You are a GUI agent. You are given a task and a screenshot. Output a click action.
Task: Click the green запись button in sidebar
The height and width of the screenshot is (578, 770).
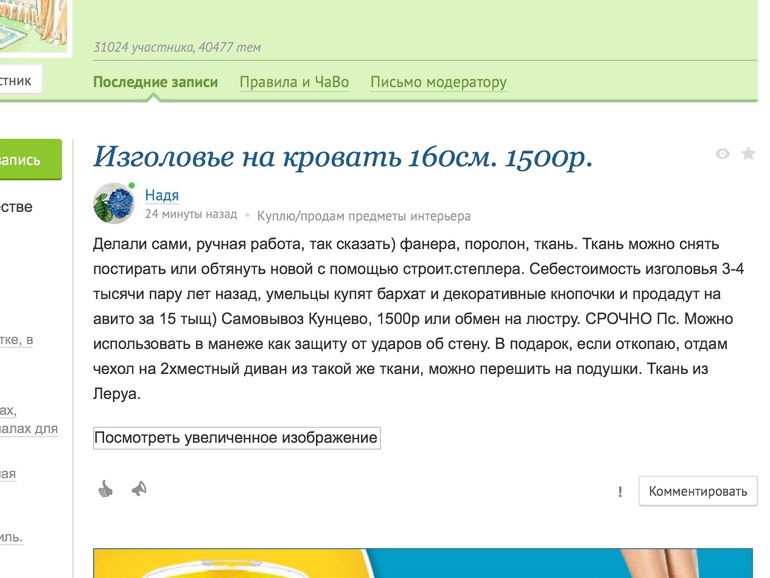pyautogui.click(x=30, y=160)
